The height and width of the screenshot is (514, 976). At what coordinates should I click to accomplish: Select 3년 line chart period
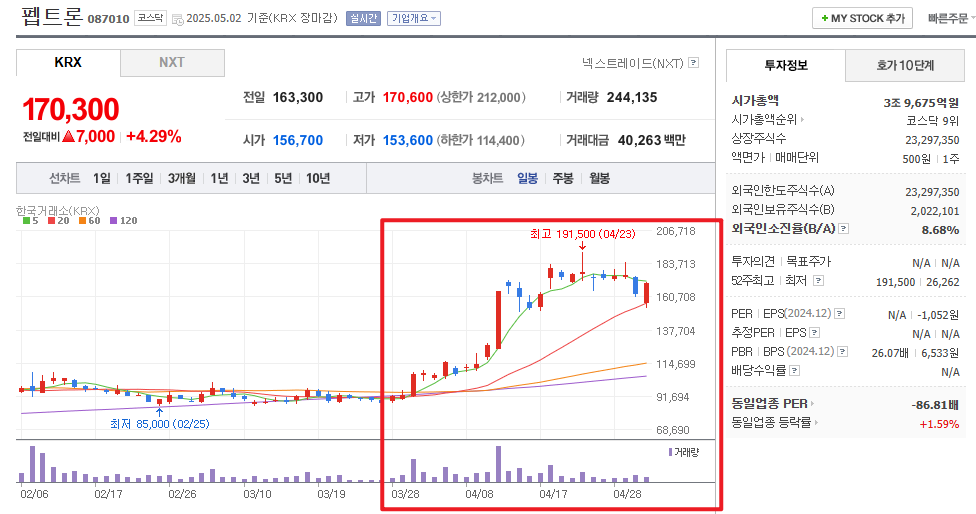[251, 179]
